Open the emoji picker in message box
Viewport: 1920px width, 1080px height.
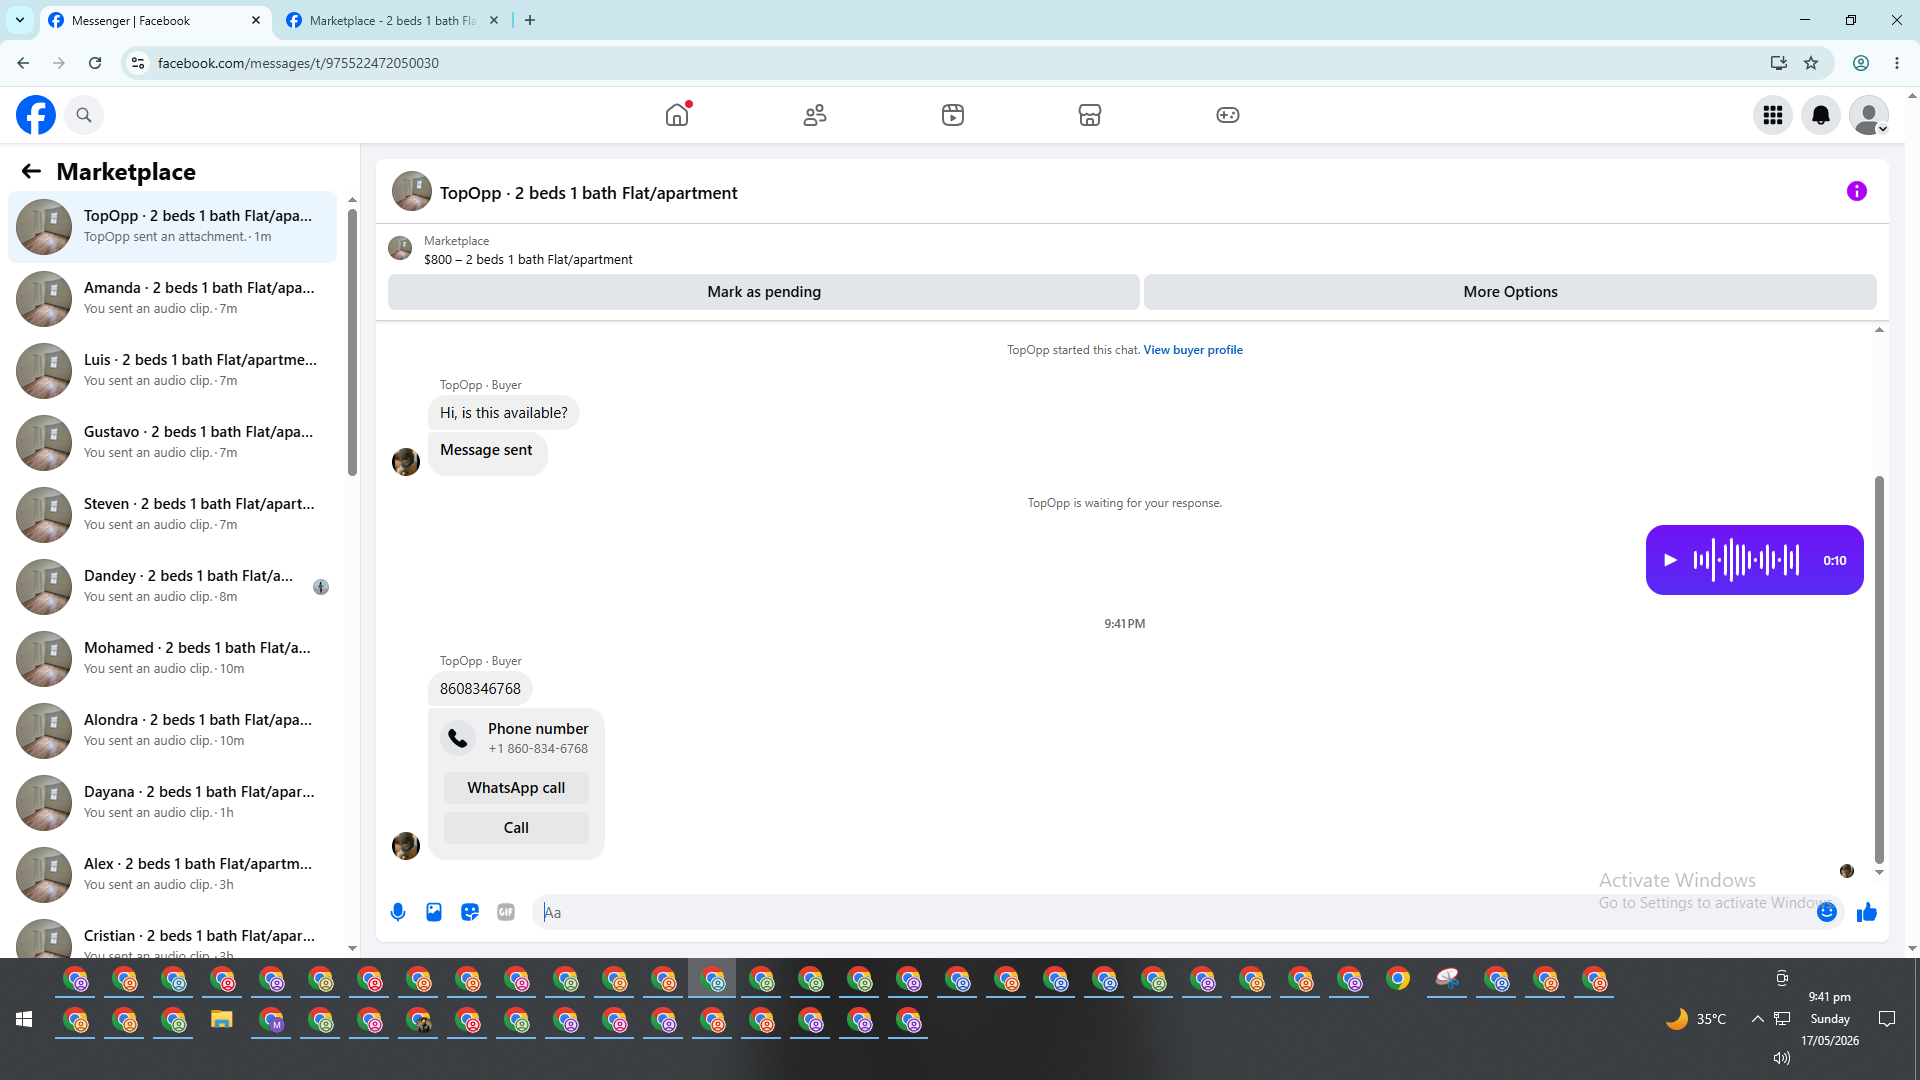[1827, 912]
